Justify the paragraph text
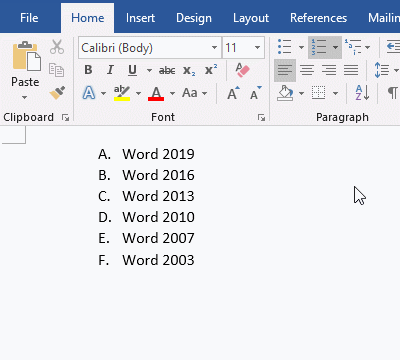 [351, 70]
